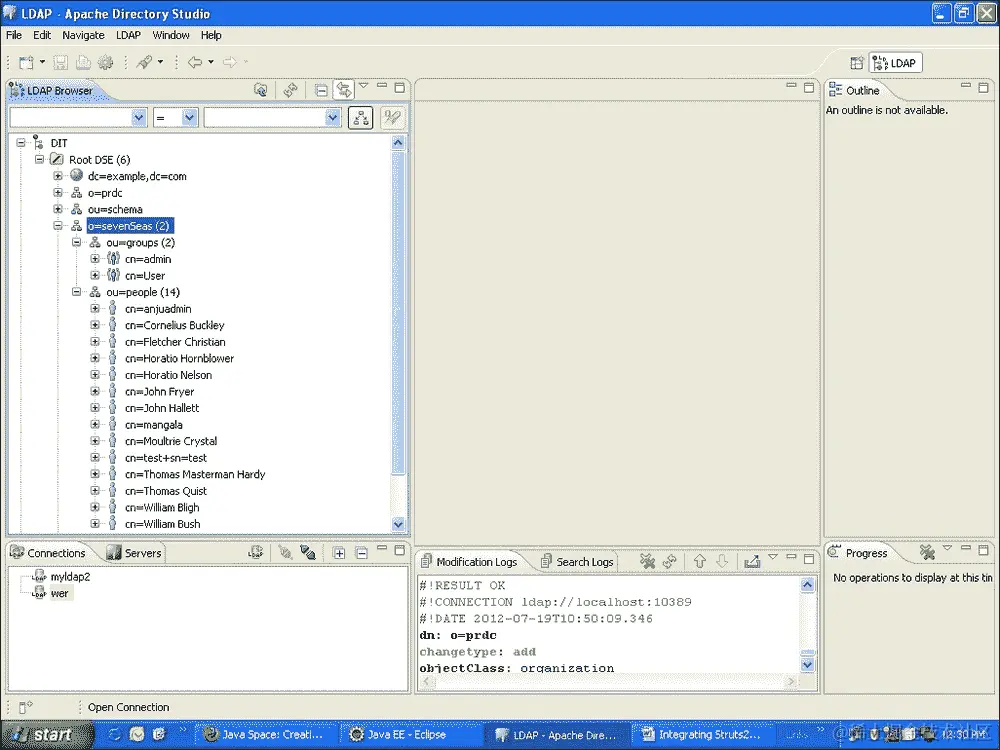Select the LDAP perspective button
This screenshot has width=1000, height=750.
tap(895, 62)
